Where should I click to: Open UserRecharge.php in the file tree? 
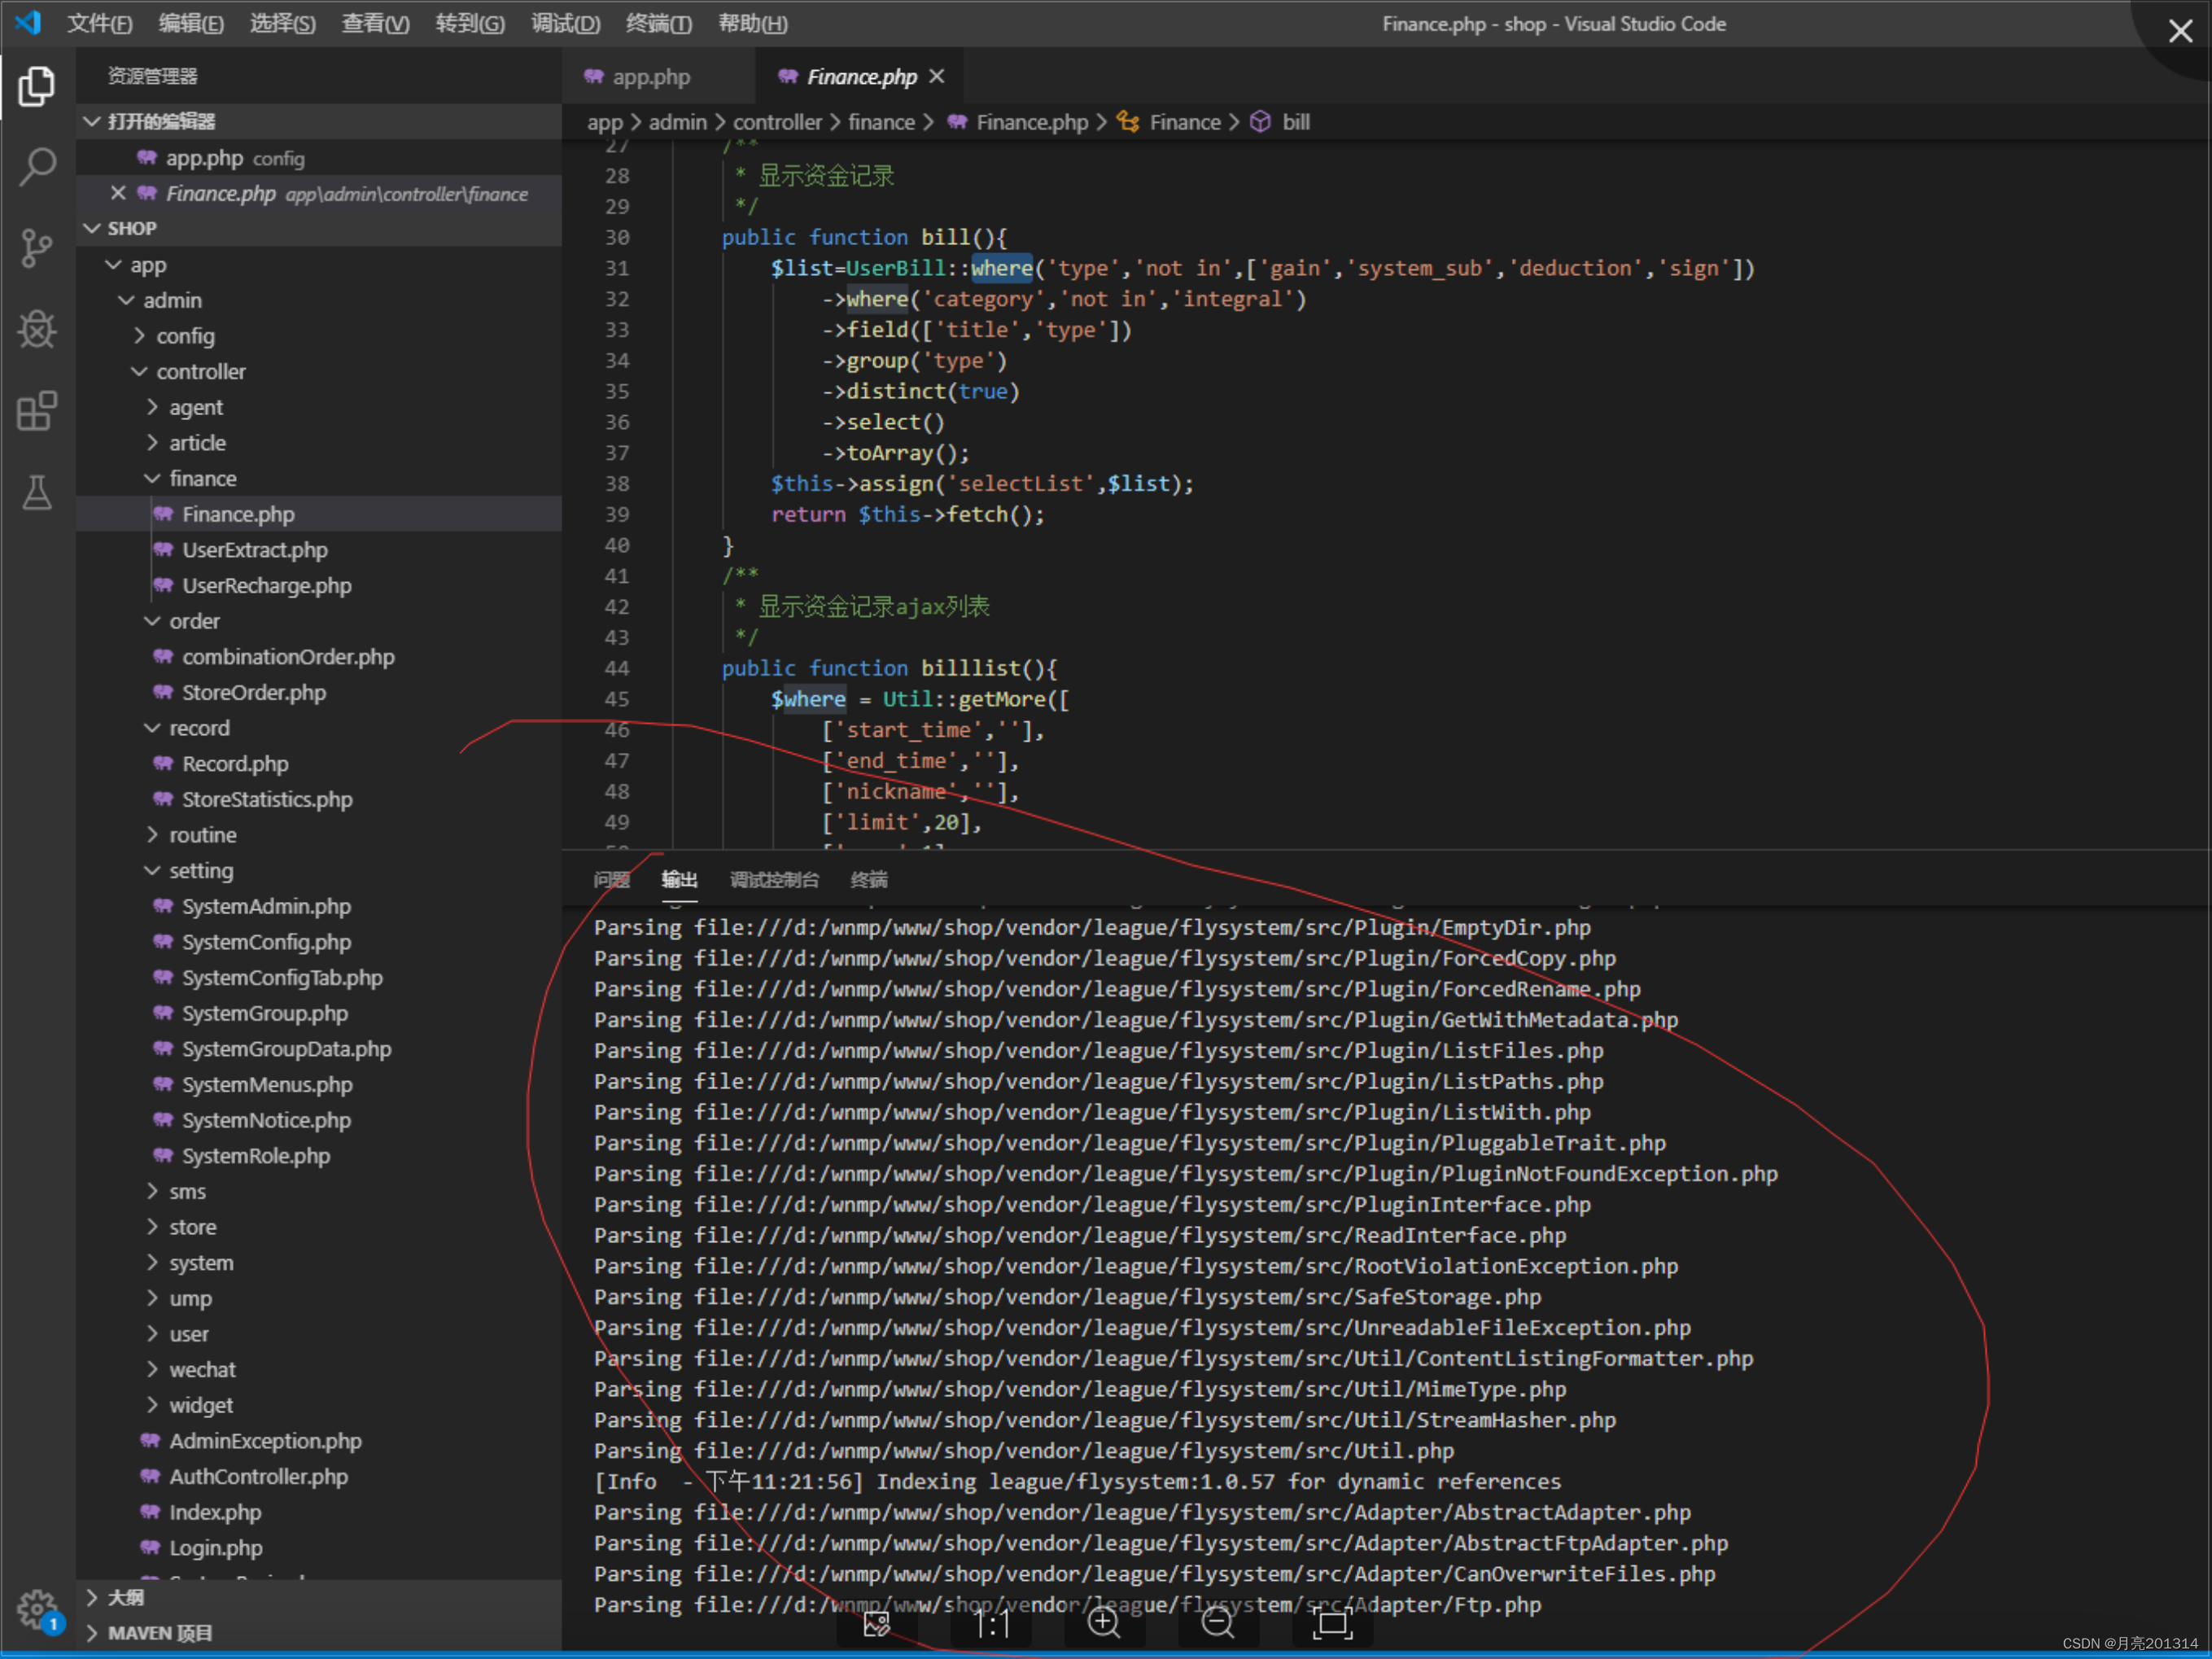tap(266, 586)
